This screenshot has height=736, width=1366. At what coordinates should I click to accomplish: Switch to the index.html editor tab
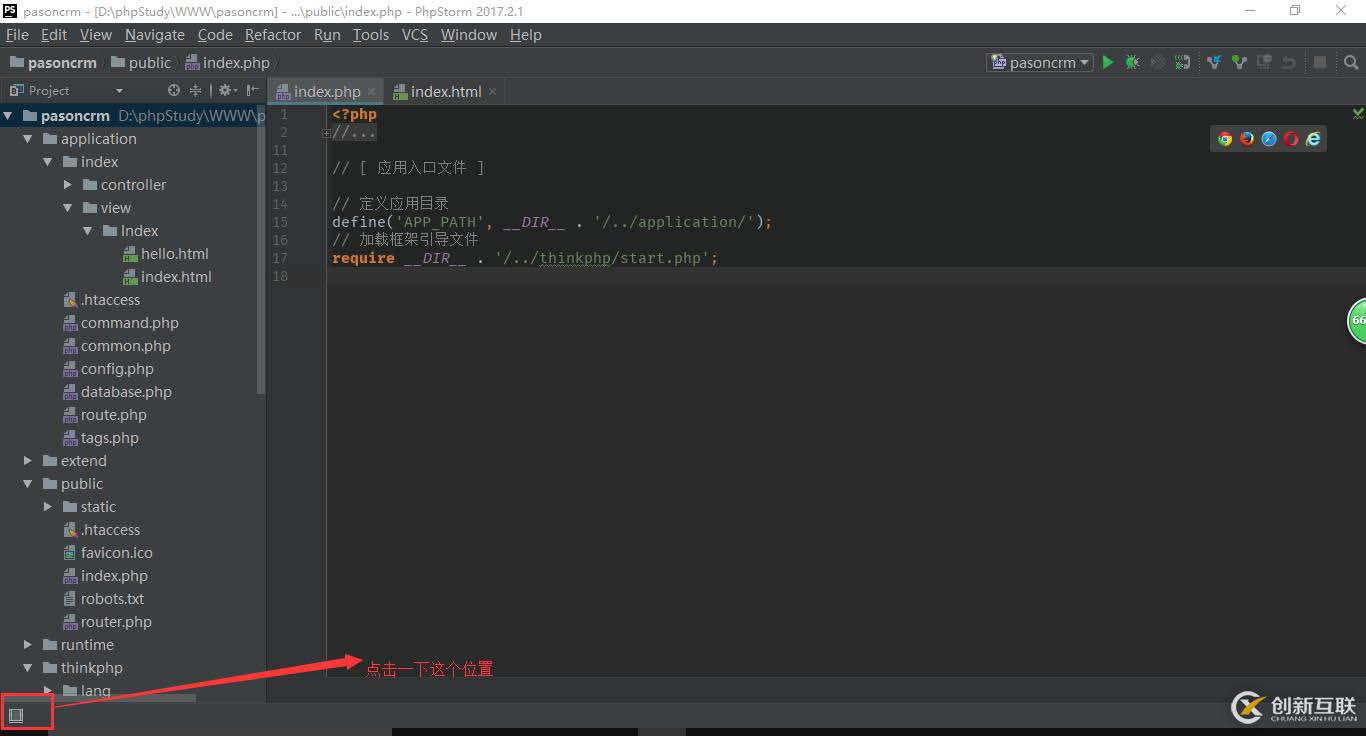pos(444,91)
